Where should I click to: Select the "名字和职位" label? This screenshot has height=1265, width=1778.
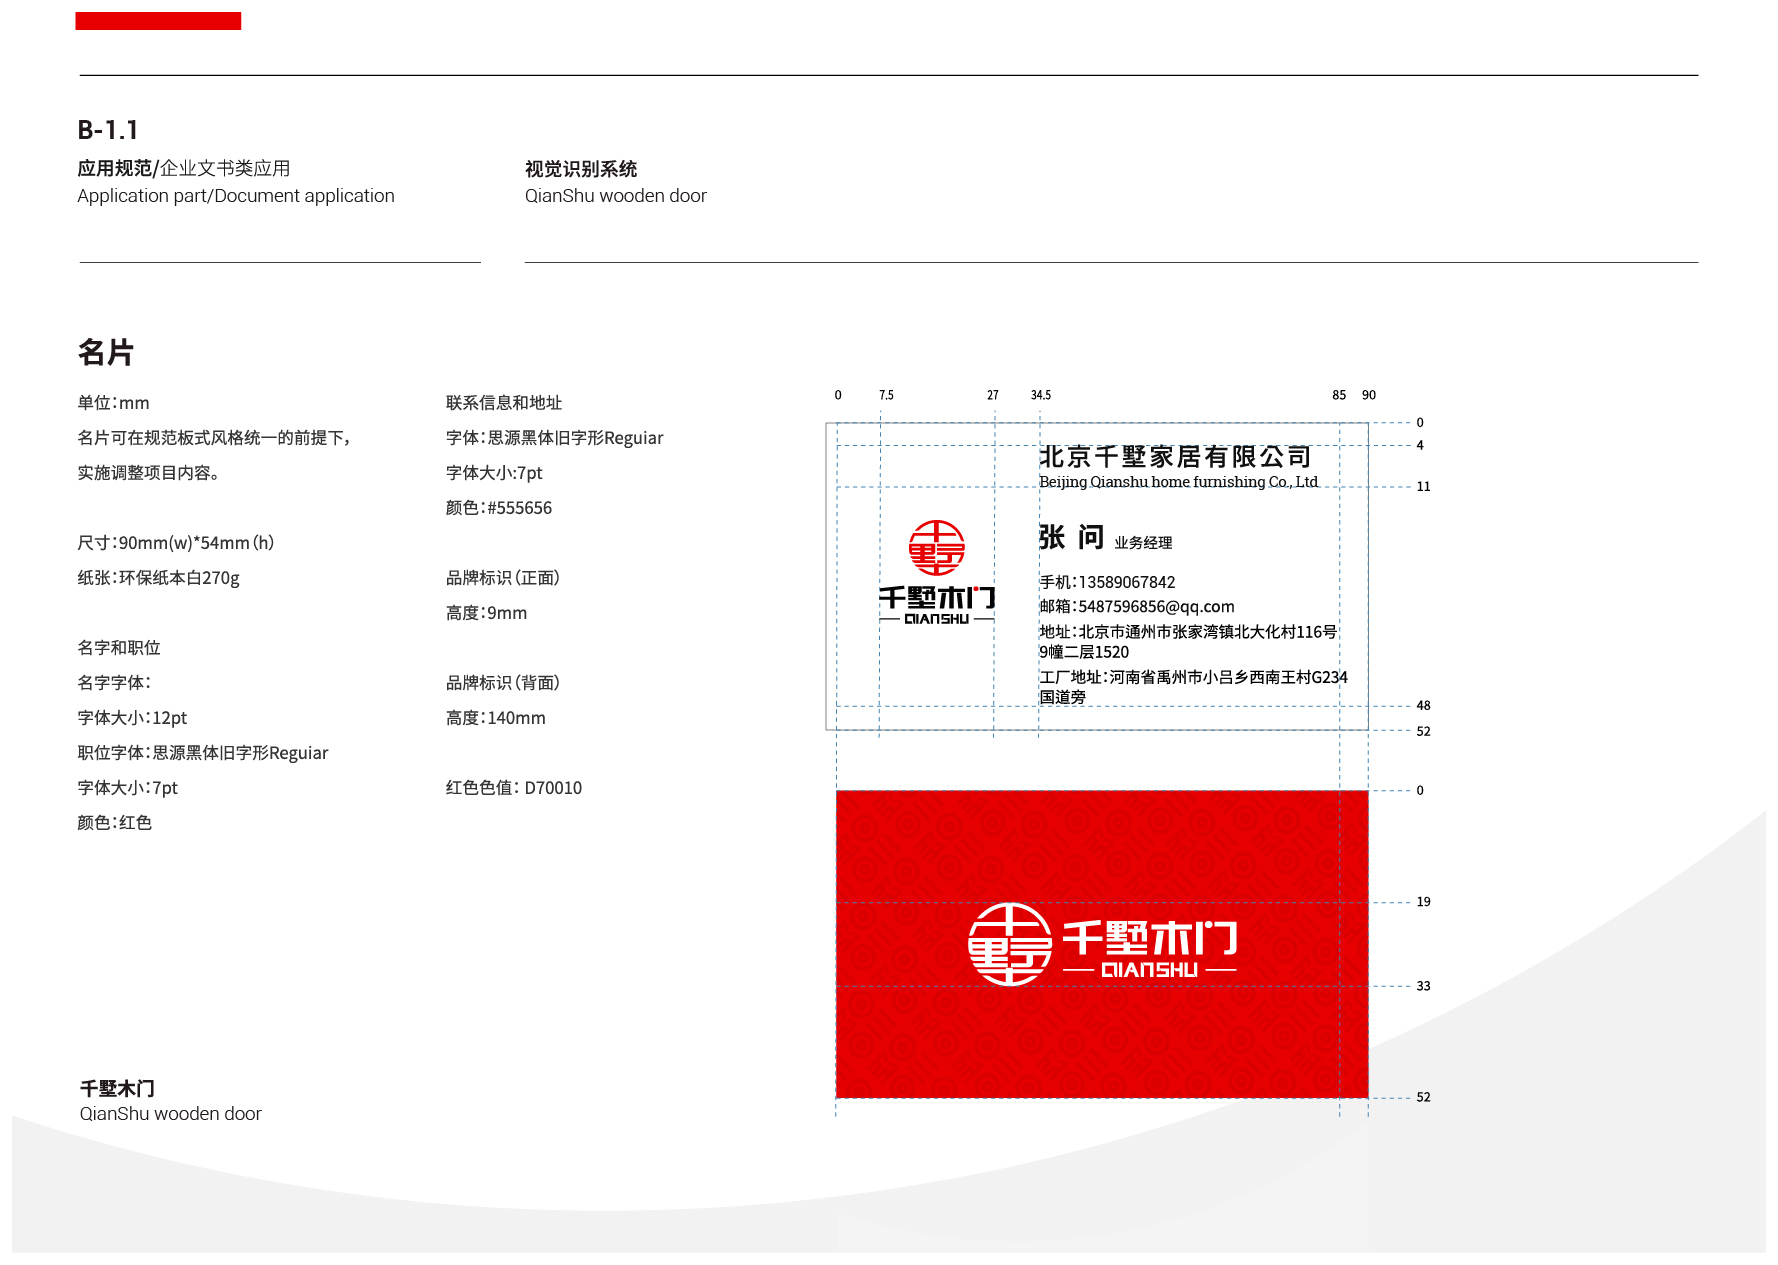[119, 648]
